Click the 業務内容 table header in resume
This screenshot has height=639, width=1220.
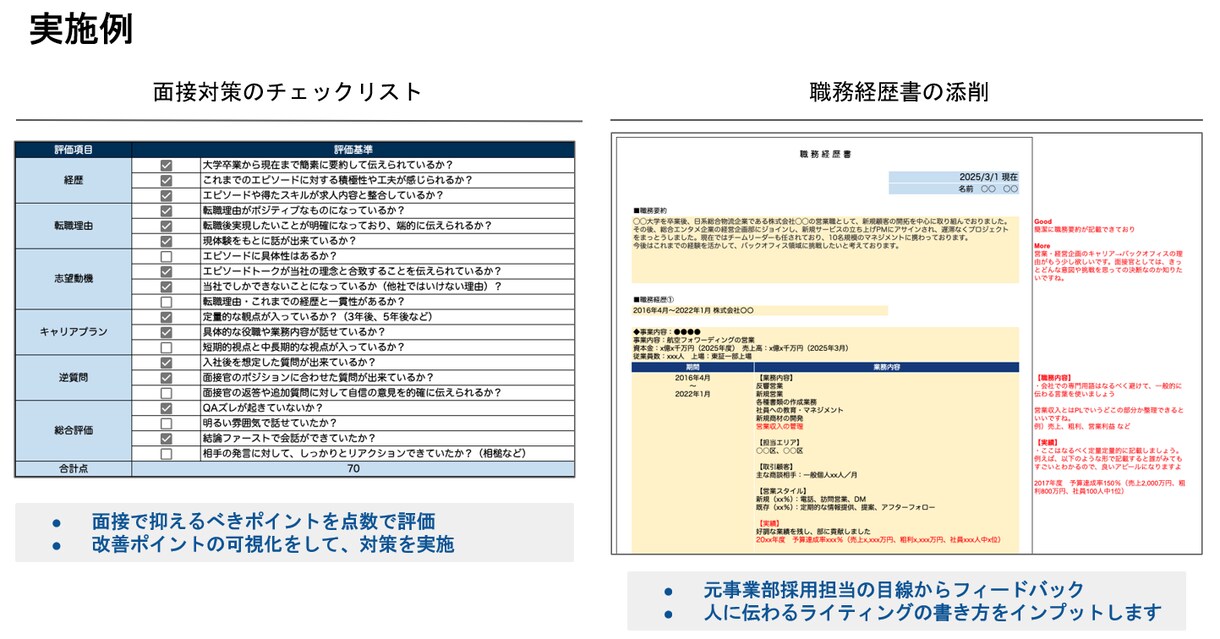click(886, 367)
